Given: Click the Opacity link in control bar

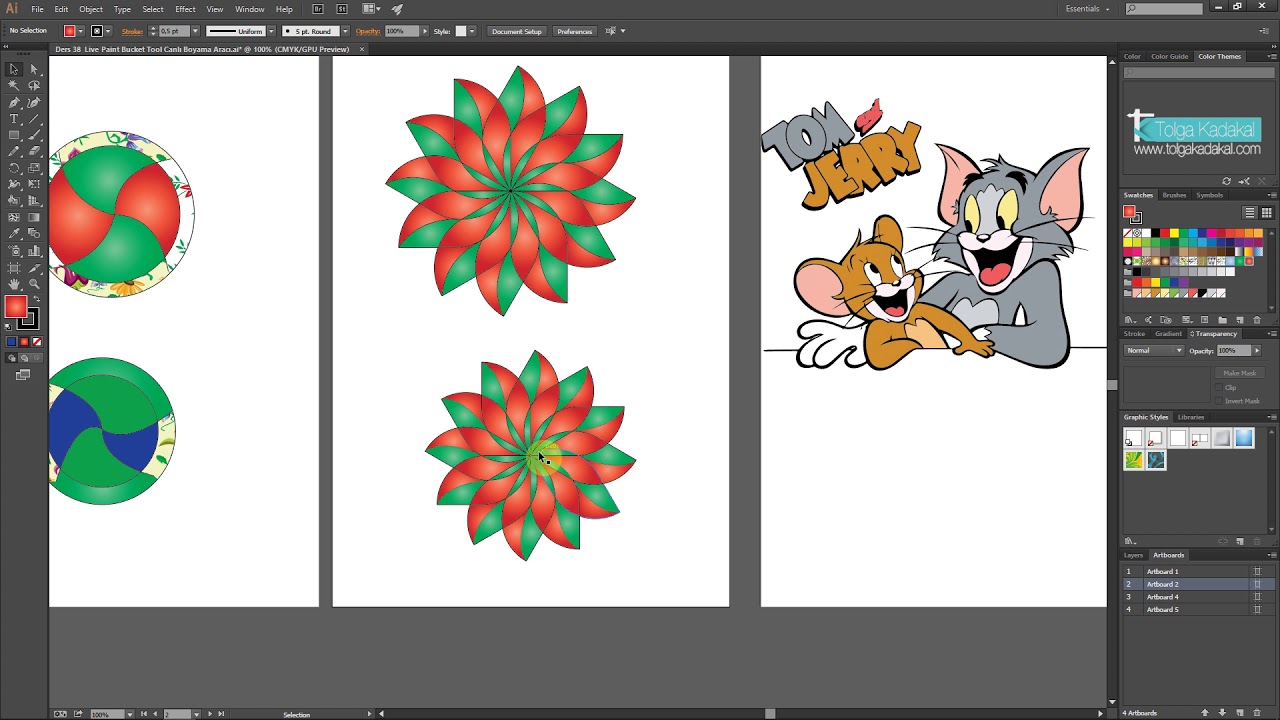Looking at the screenshot, I should click(368, 31).
